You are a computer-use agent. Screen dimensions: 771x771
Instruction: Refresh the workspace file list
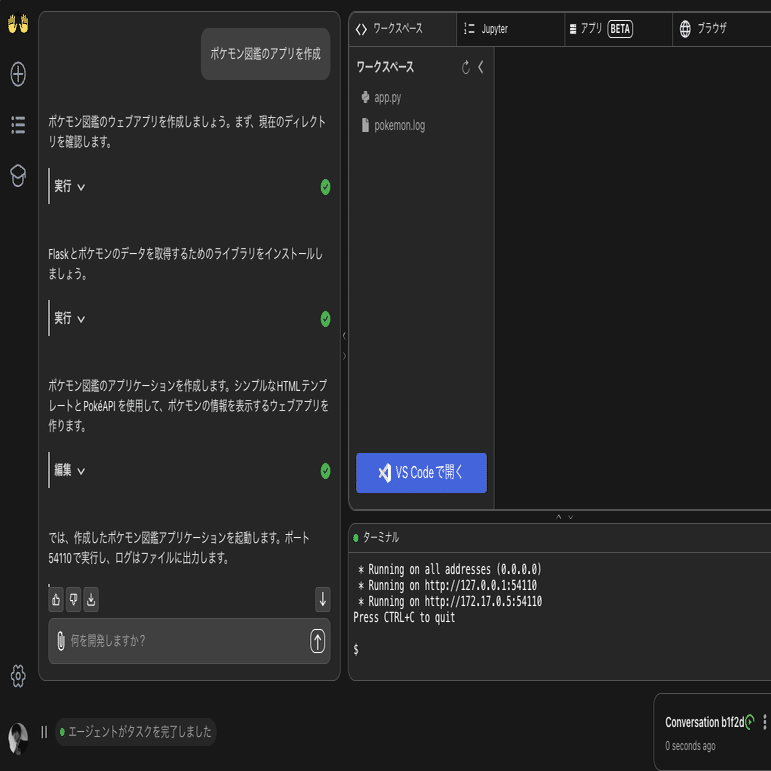(x=466, y=67)
